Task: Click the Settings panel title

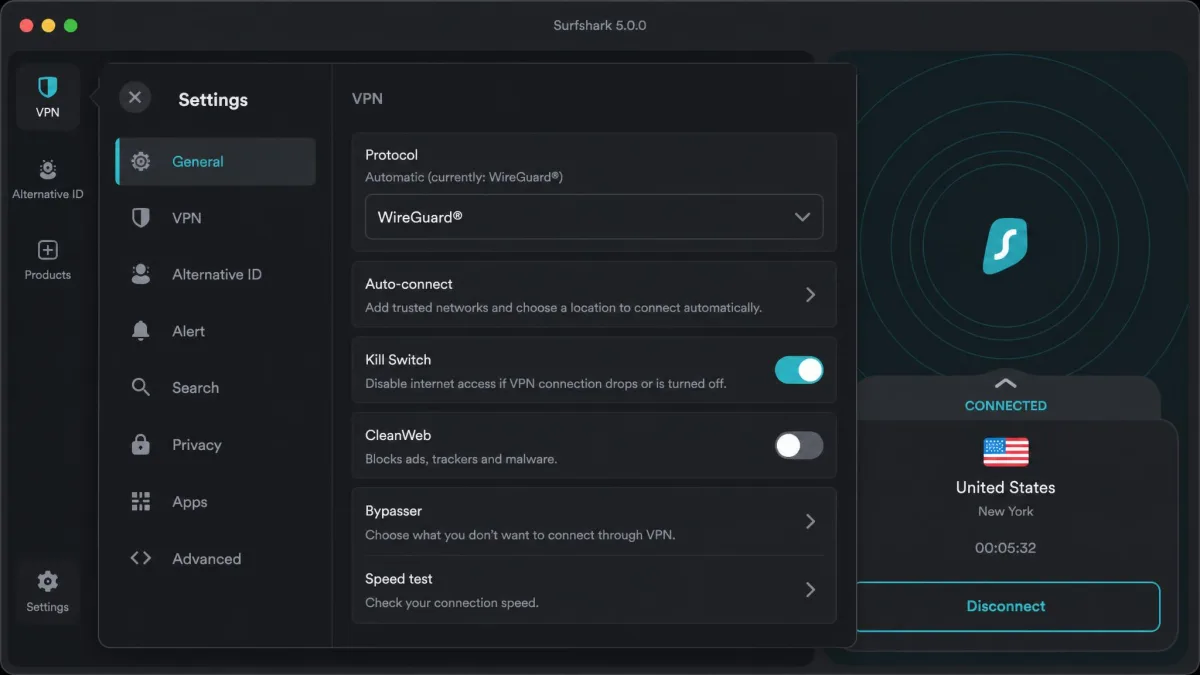Action: pos(213,99)
